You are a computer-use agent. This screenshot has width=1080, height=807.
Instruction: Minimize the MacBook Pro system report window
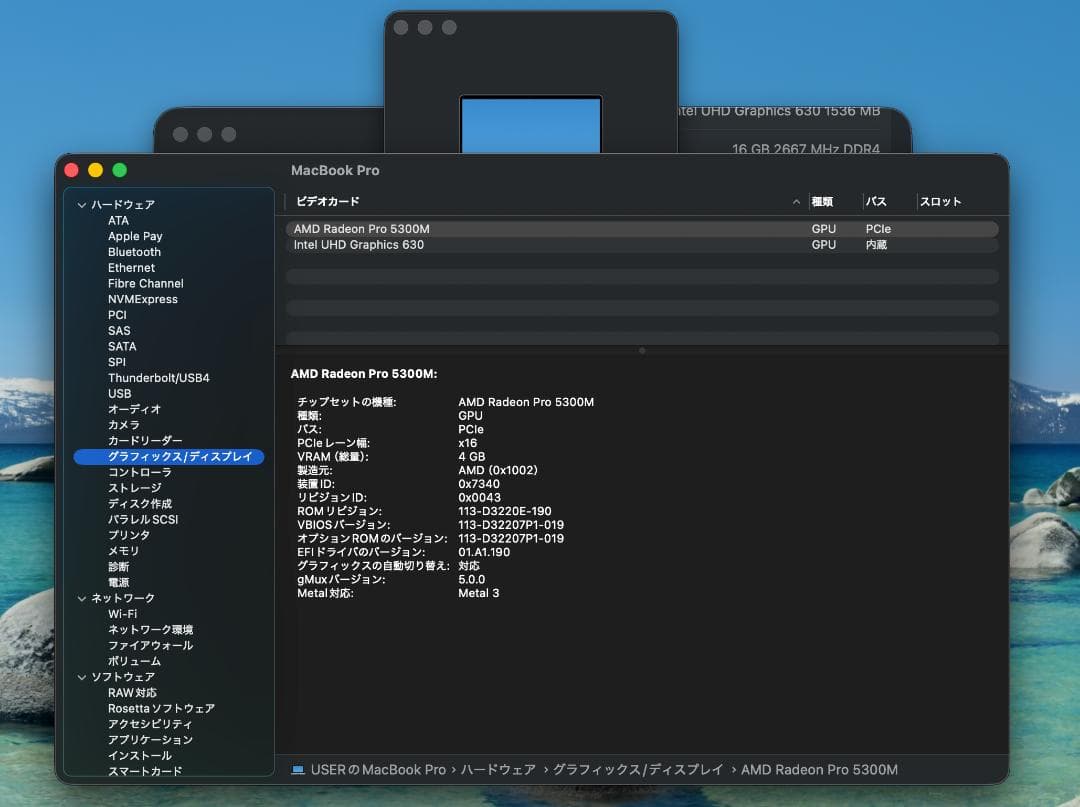tap(96, 170)
